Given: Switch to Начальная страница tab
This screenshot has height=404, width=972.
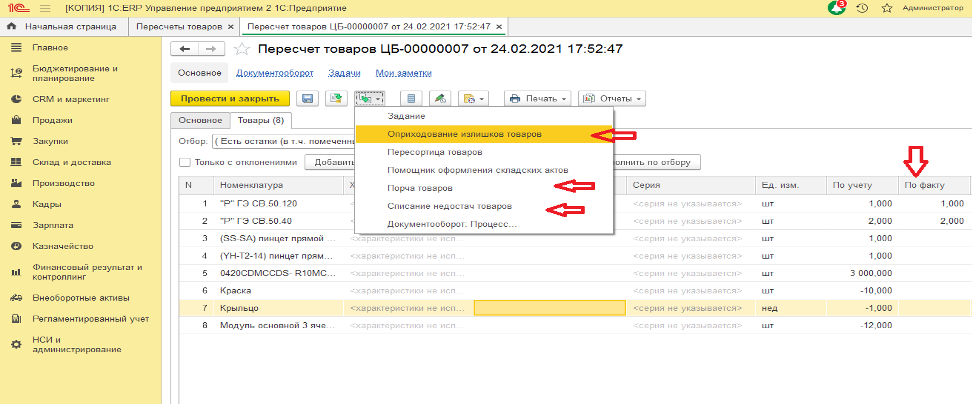Looking at the screenshot, I should click(64, 27).
